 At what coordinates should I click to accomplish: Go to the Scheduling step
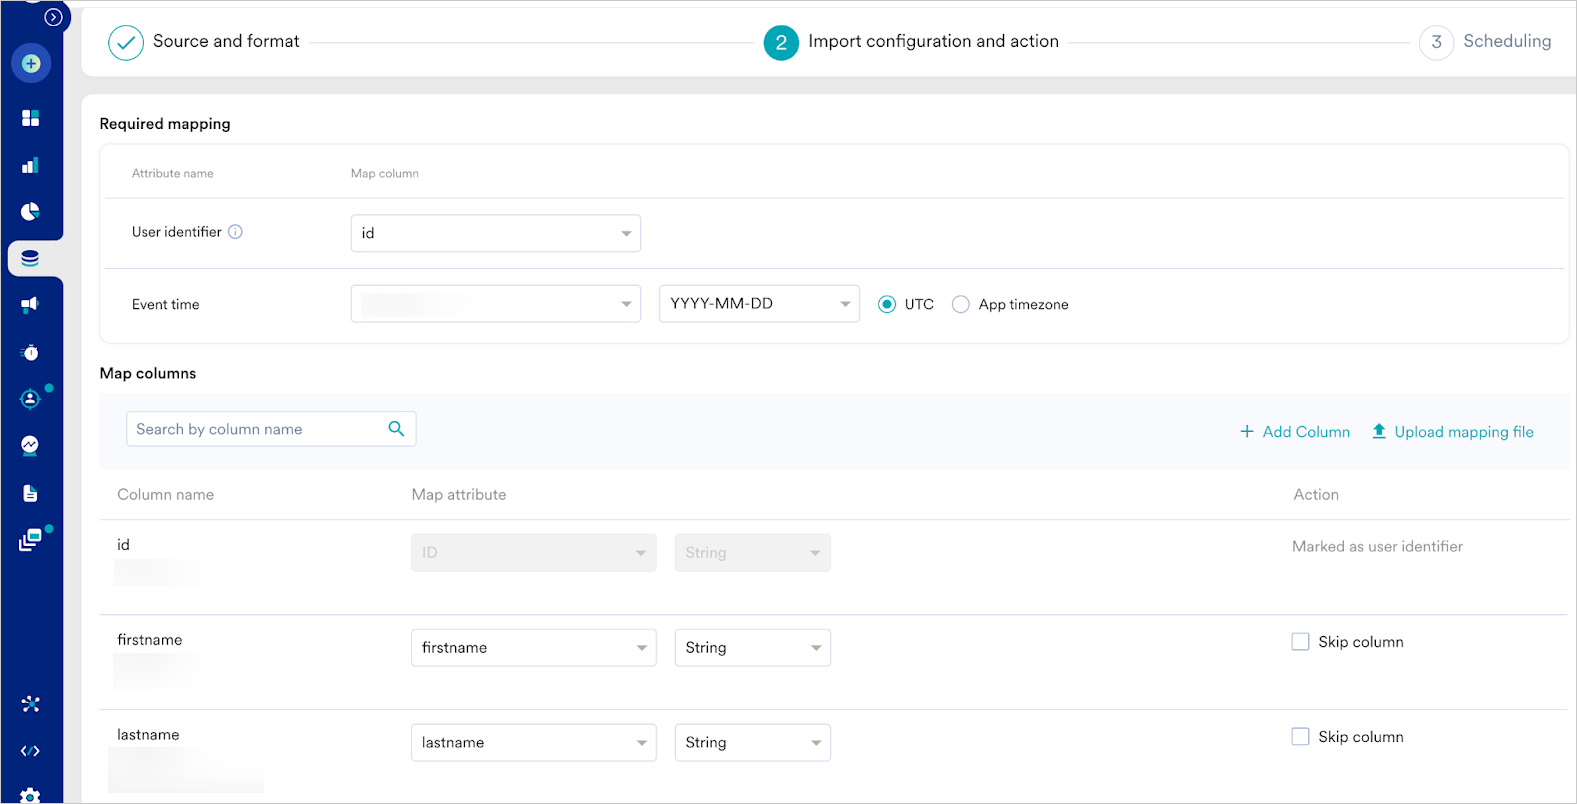click(1486, 42)
